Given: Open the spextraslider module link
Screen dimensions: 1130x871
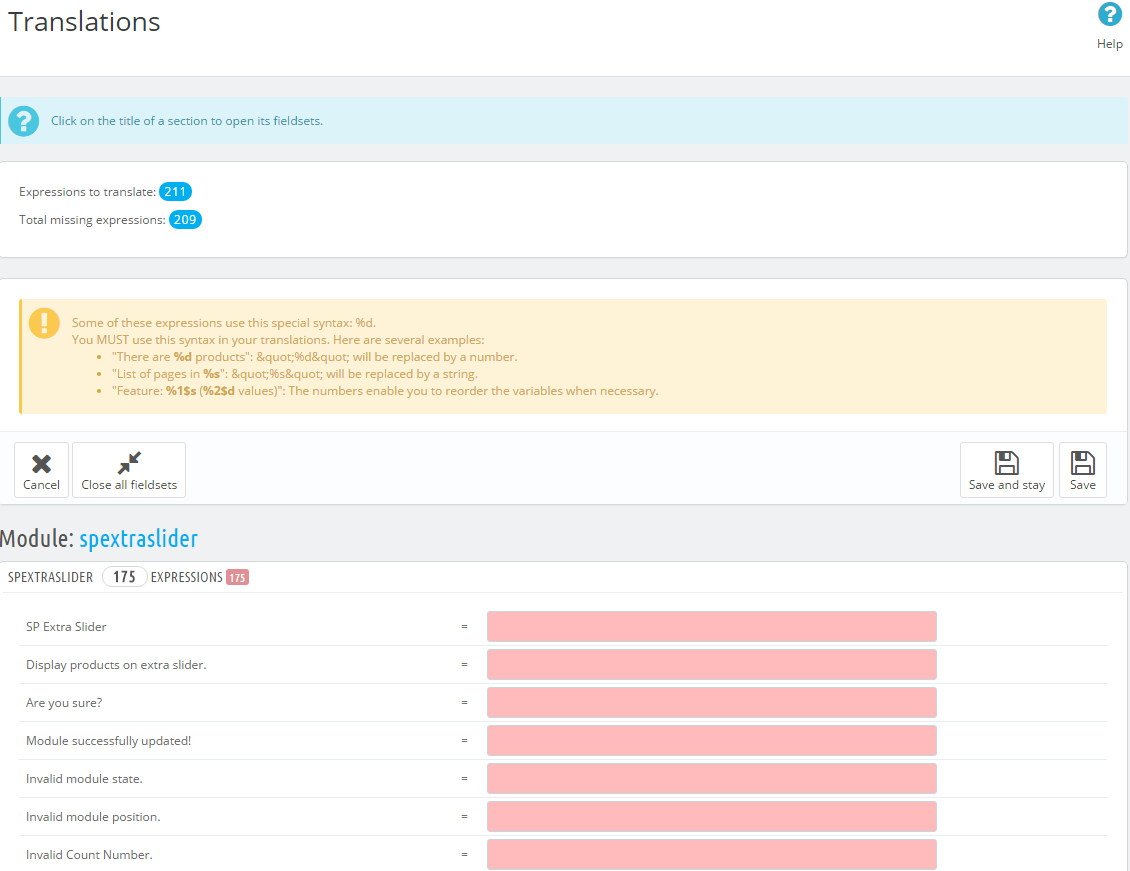Looking at the screenshot, I should pyautogui.click(x=138, y=539).
